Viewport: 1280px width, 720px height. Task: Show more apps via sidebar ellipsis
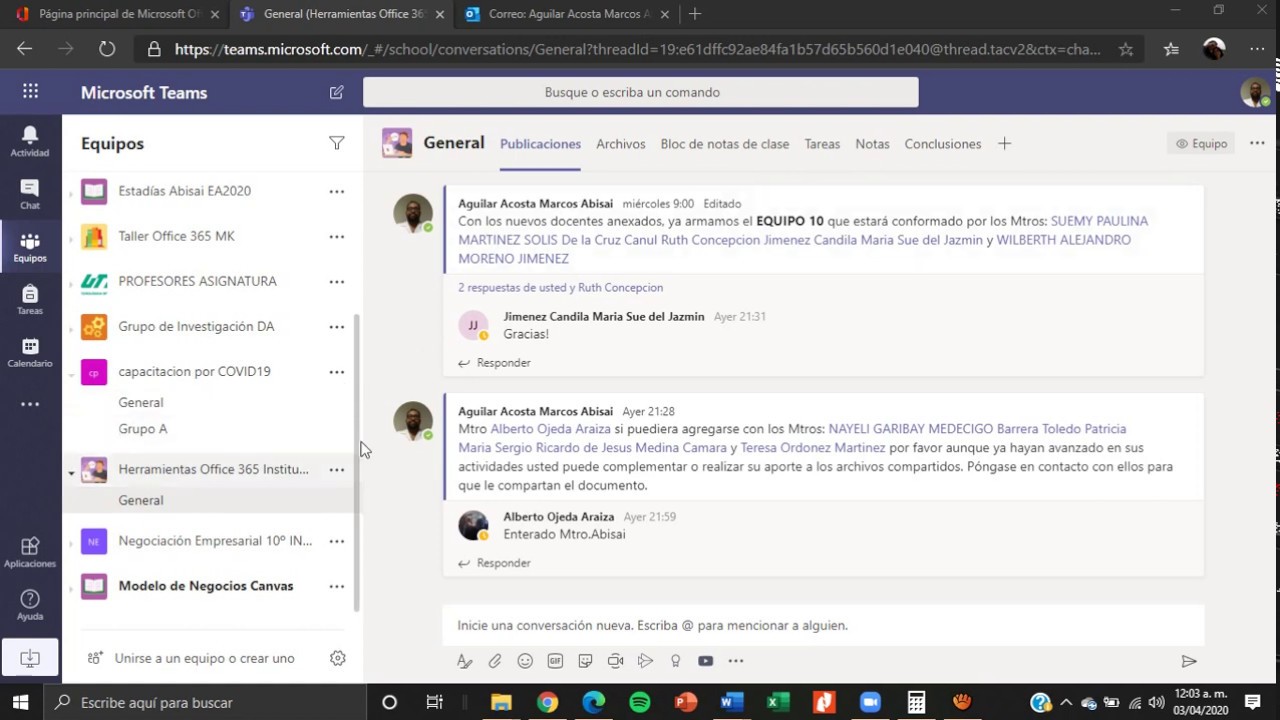pyautogui.click(x=30, y=404)
